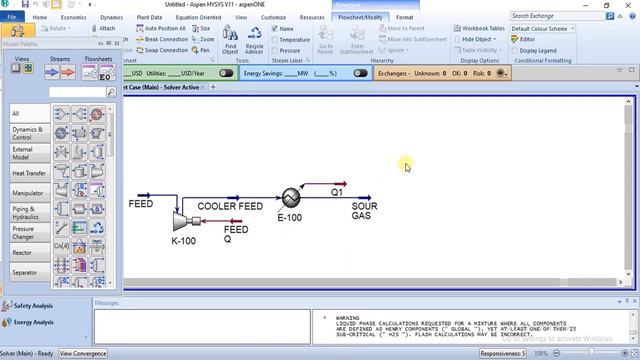640x360 pixels.
Task: Toggle the Energy Savings switch
Action: pyautogui.click(x=360, y=73)
